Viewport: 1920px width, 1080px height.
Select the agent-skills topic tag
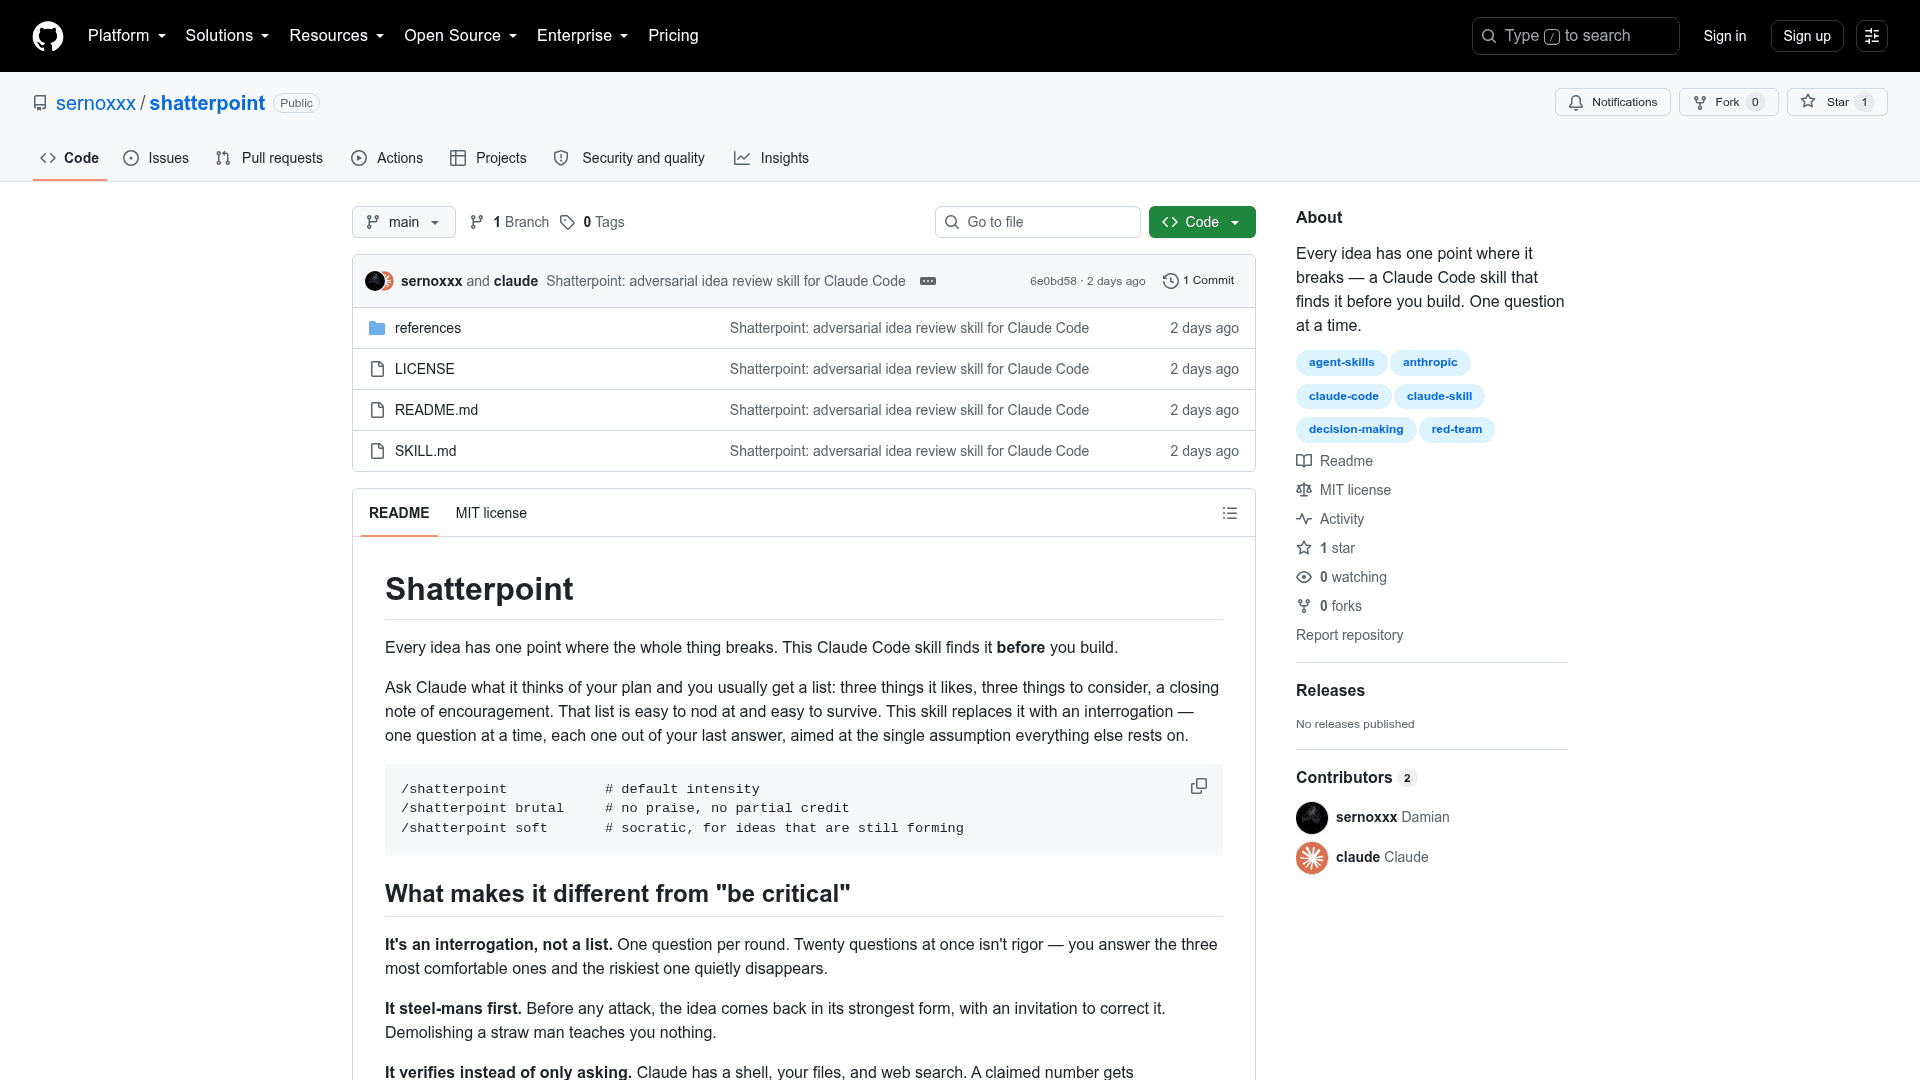[1341, 363]
